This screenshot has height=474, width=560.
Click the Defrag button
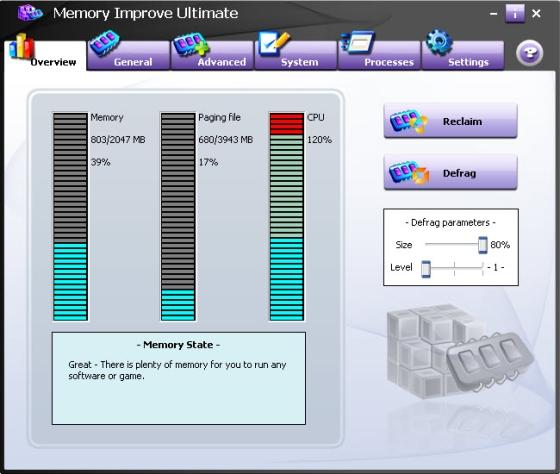(450, 173)
